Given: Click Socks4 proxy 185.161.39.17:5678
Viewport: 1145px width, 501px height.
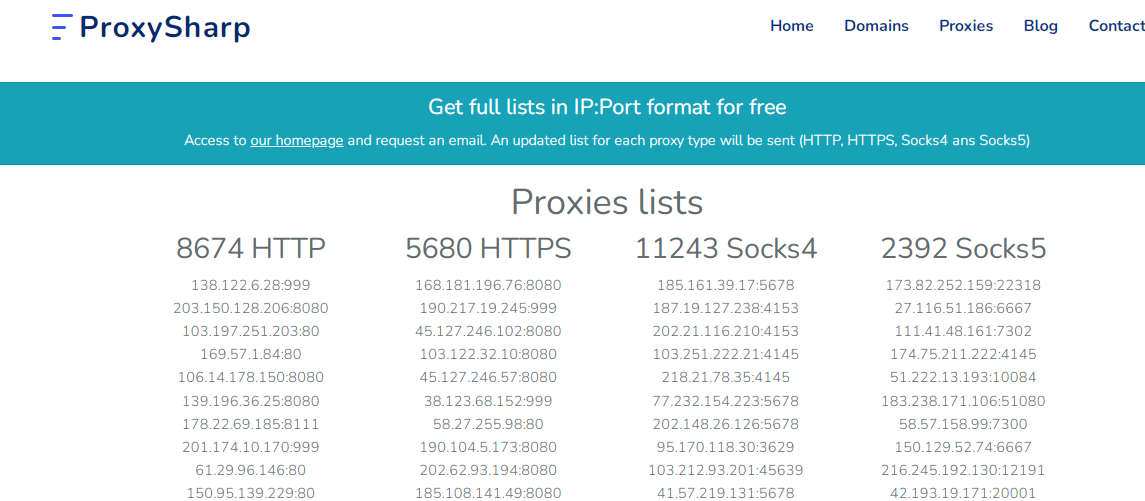Looking at the screenshot, I should [x=726, y=286].
